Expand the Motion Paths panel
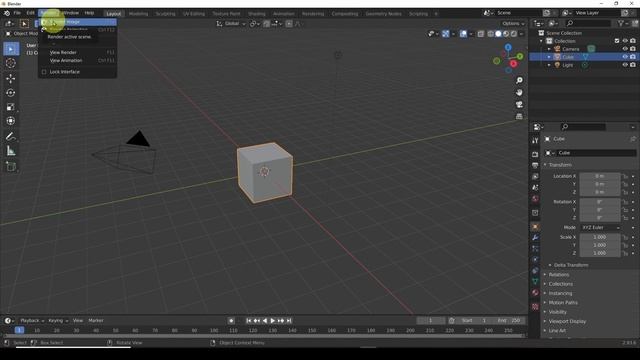 tap(562, 303)
